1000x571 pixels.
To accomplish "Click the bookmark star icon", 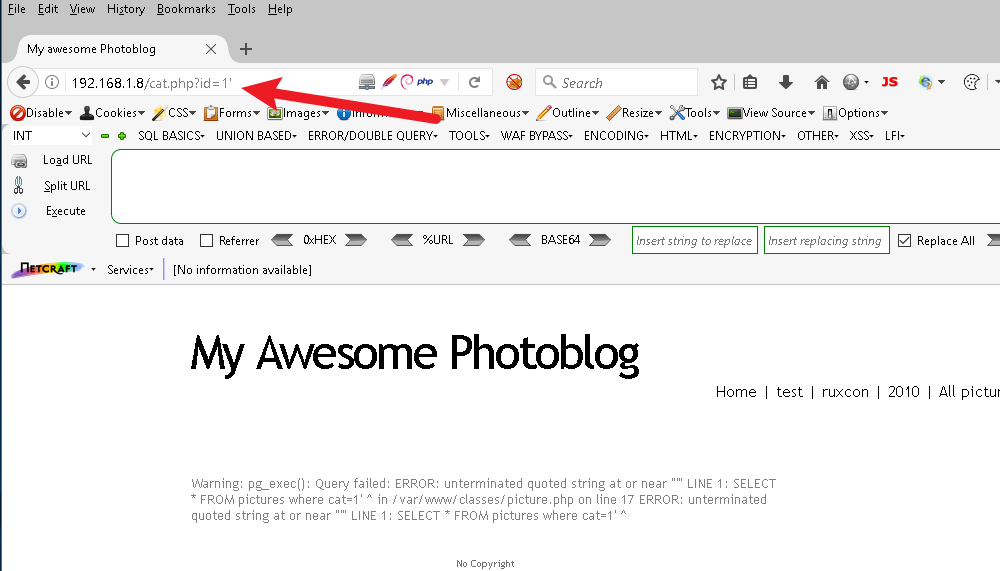I will pyautogui.click(x=718, y=83).
